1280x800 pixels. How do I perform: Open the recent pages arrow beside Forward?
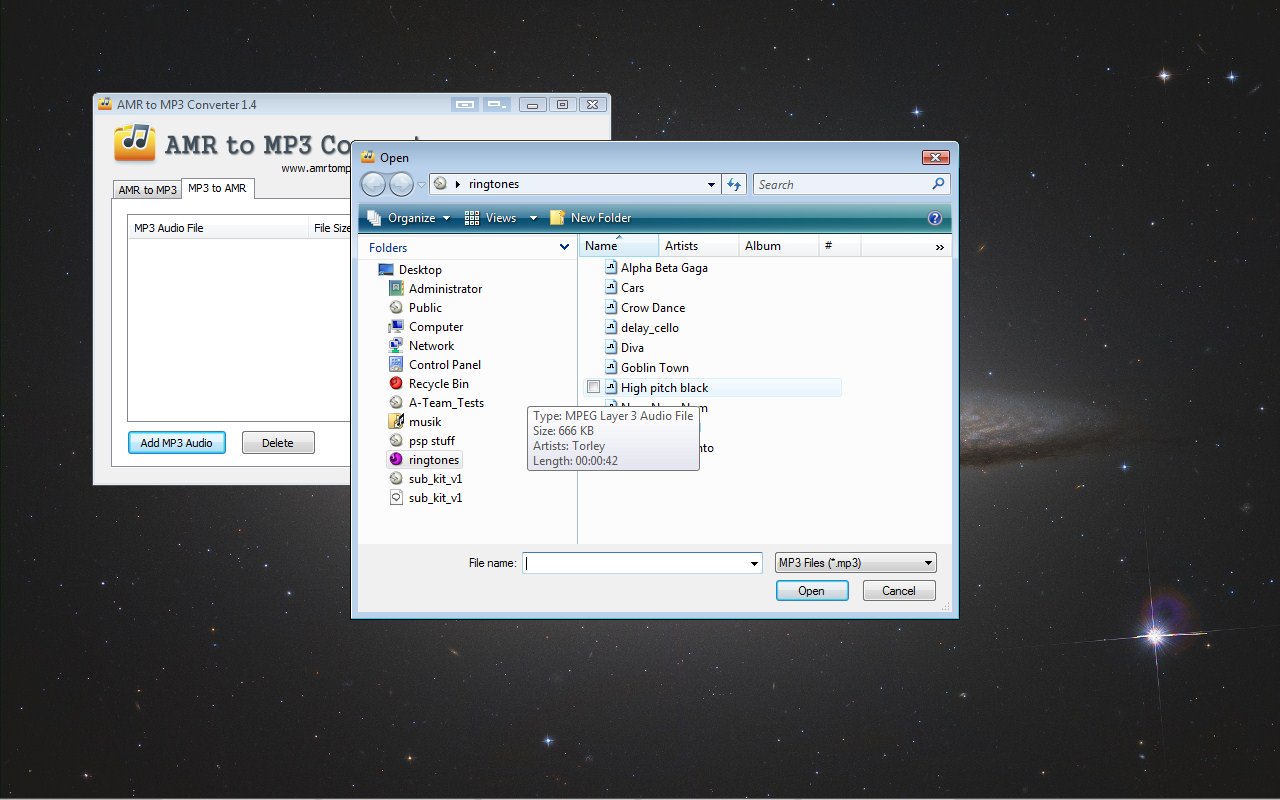(x=422, y=185)
